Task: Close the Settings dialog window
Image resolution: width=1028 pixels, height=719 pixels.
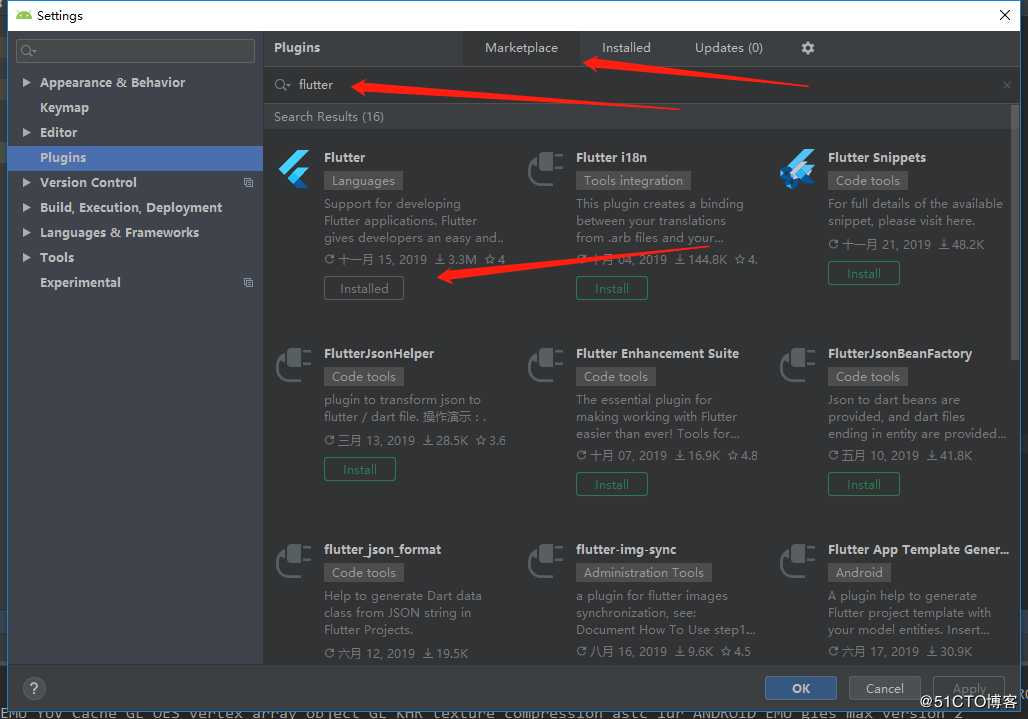Action: click(x=1004, y=15)
